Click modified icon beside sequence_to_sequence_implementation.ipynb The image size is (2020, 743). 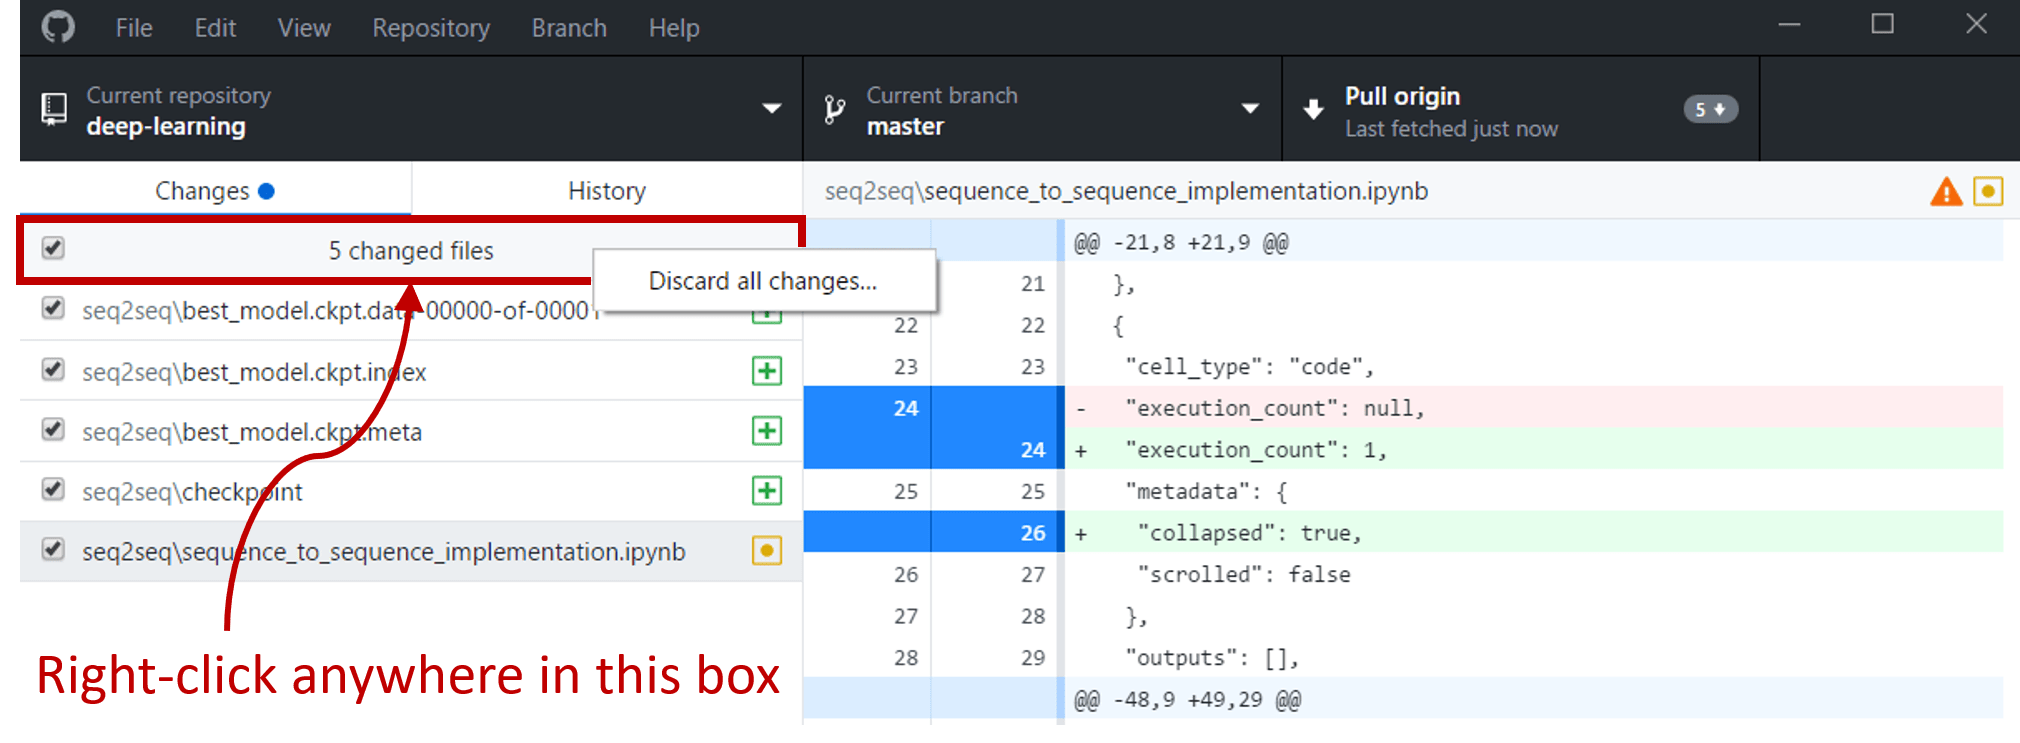767,551
